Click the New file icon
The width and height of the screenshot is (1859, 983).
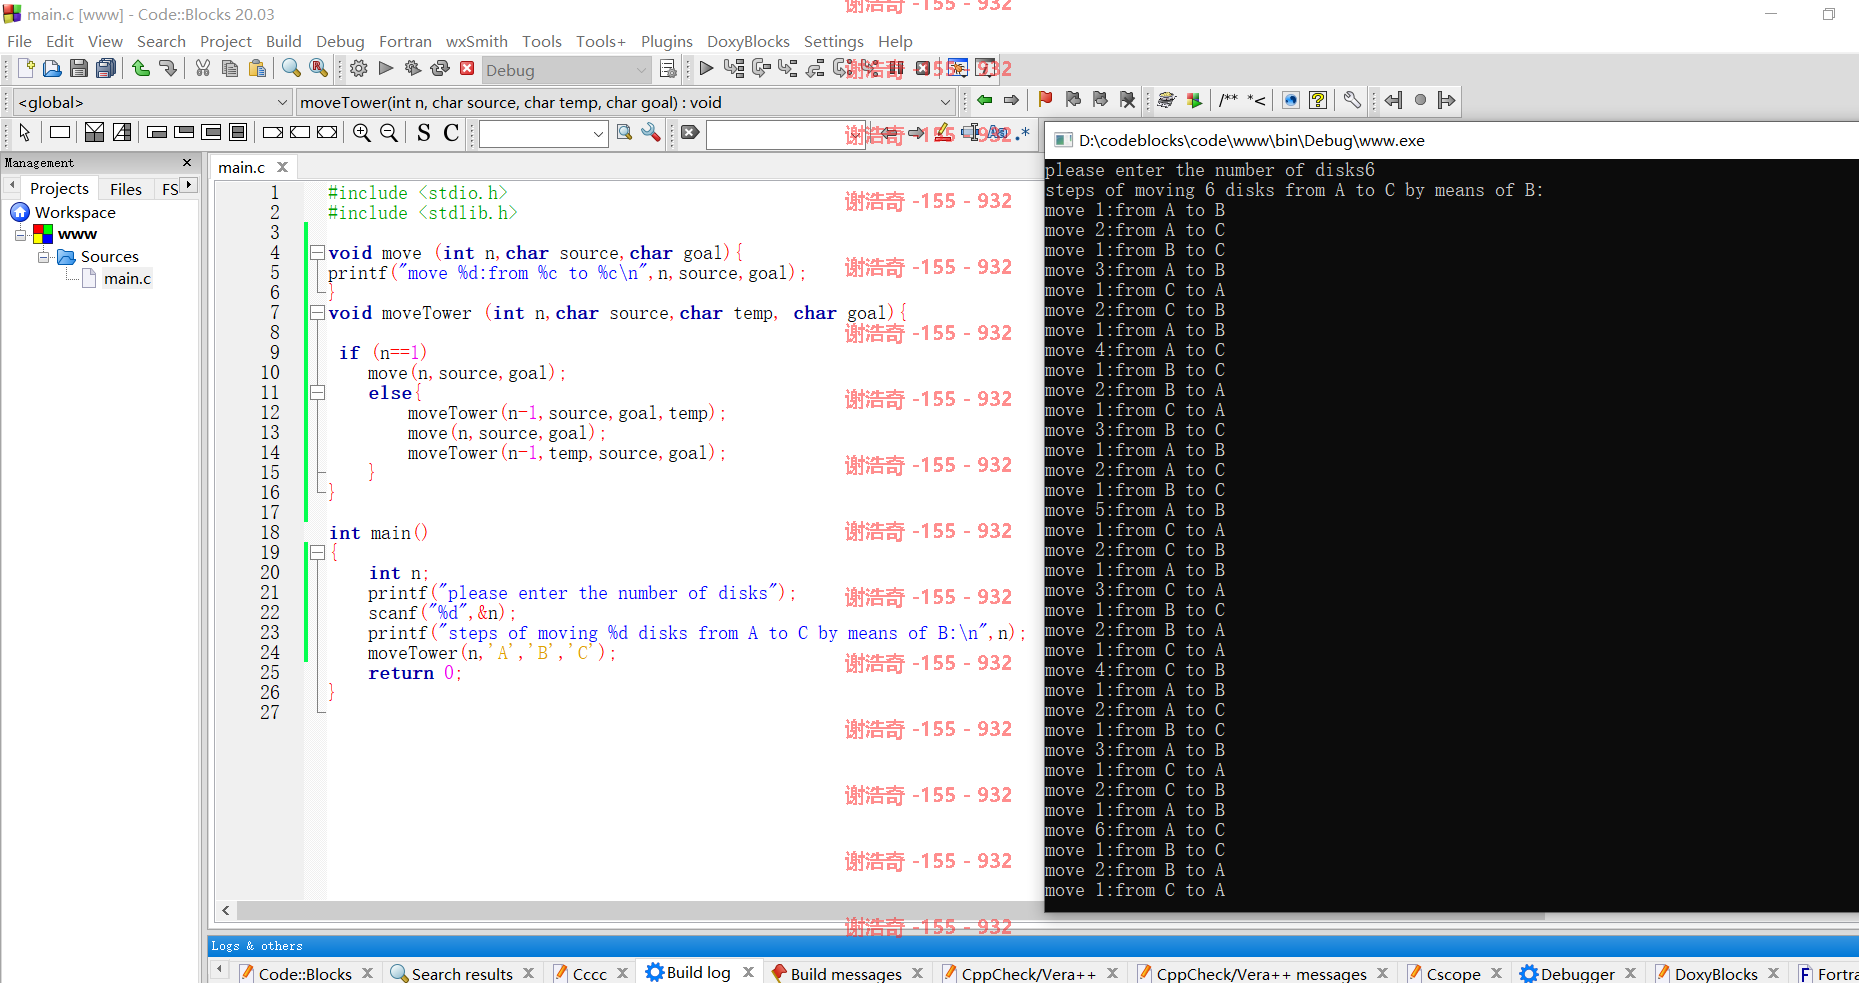[26, 68]
